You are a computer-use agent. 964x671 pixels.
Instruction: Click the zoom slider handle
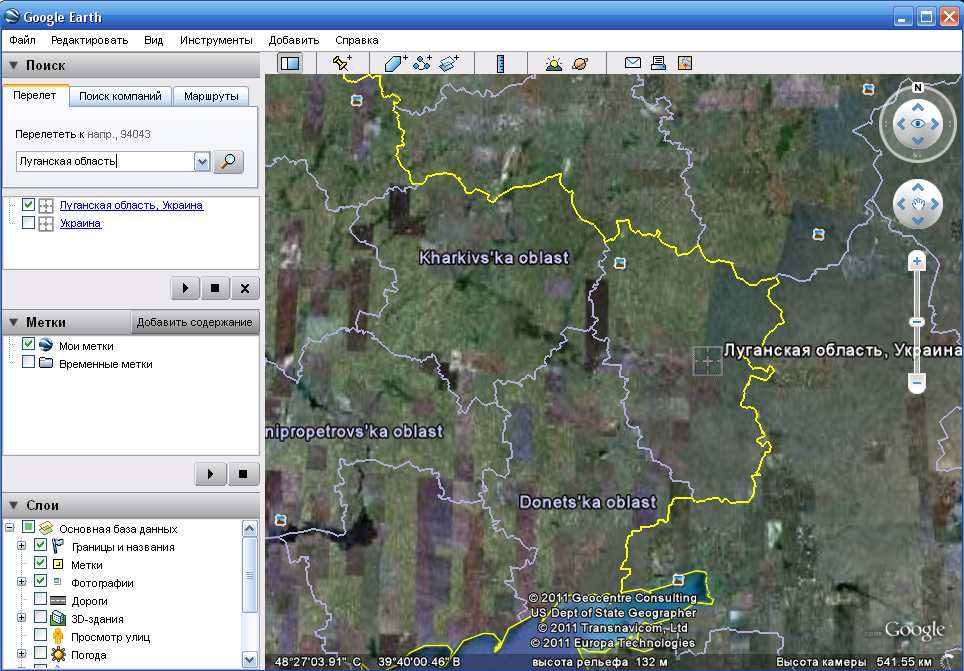pyautogui.click(x=917, y=322)
